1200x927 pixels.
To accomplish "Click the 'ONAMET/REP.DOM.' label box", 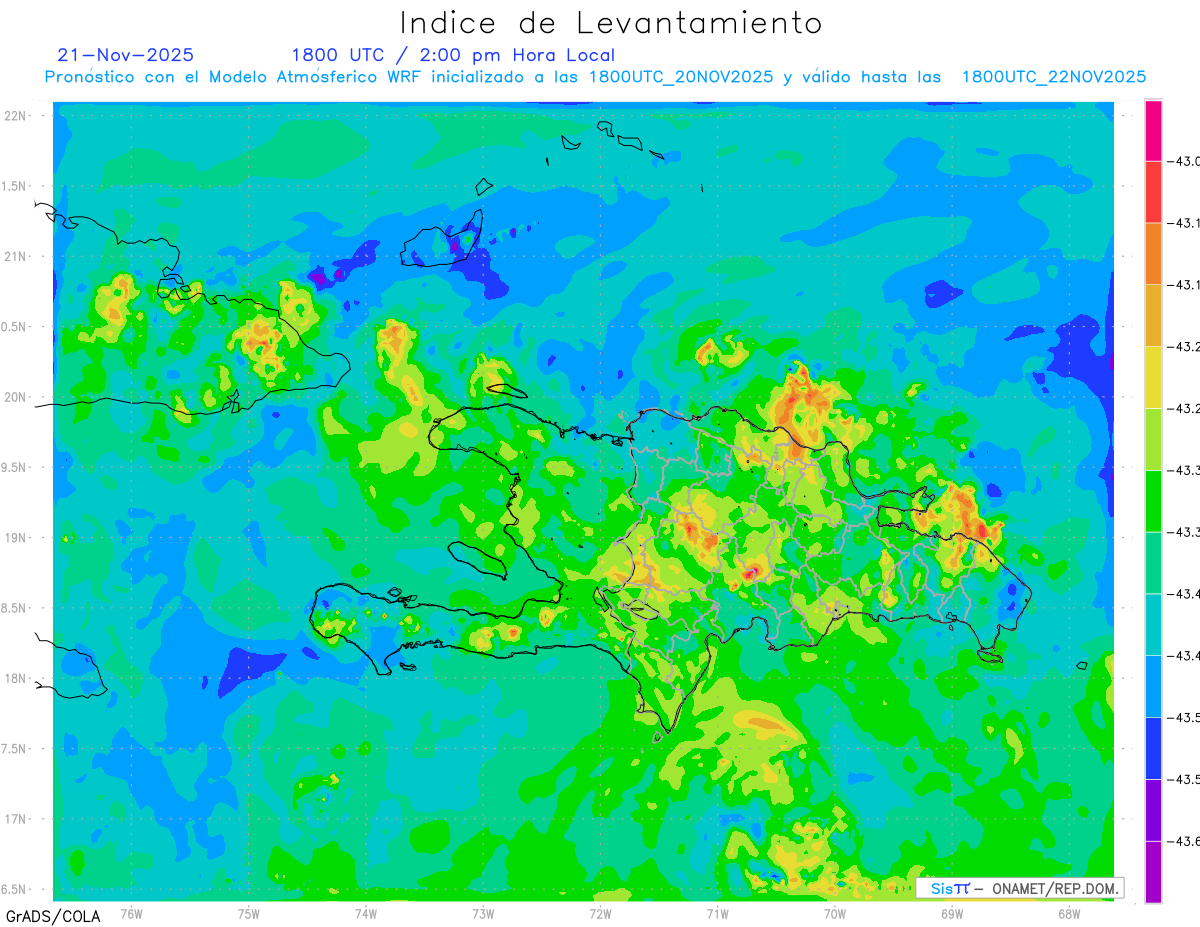I will (x=1020, y=888).
